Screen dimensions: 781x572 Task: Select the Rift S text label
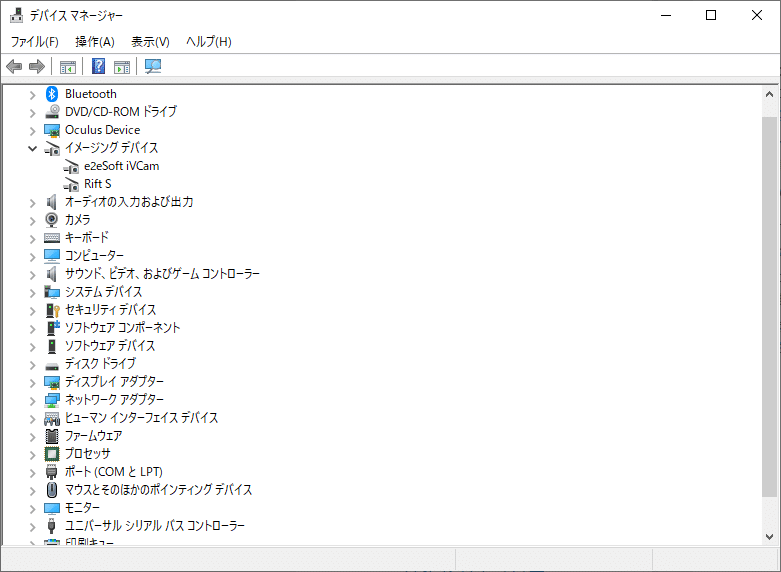coord(98,184)
